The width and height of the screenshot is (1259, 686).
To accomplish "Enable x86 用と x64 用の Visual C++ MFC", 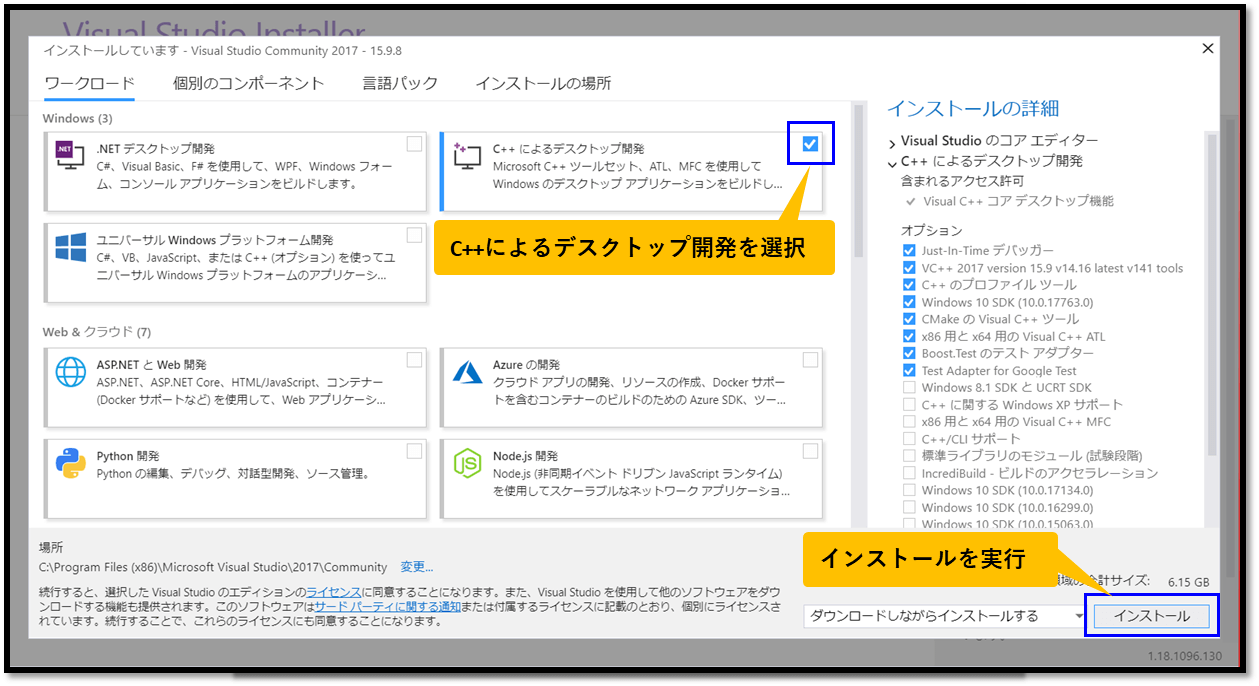I will (x=909, y=422).
